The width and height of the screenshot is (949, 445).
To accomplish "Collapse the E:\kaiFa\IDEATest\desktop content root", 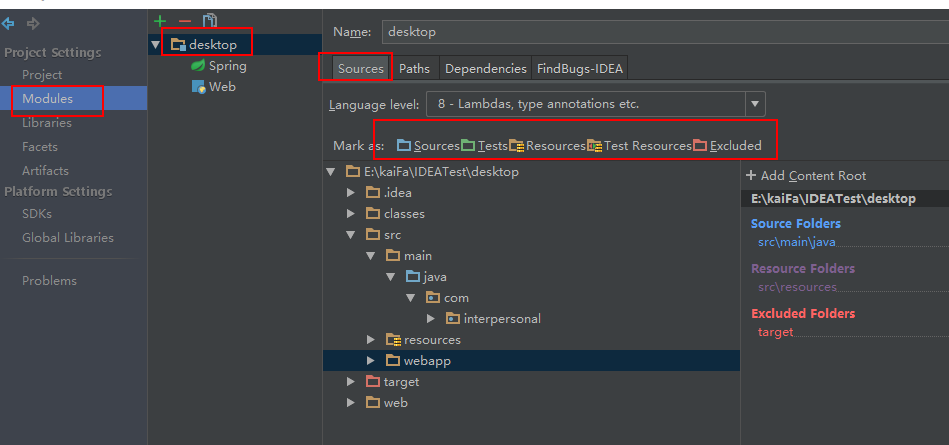I will click(x=330, y=172).
